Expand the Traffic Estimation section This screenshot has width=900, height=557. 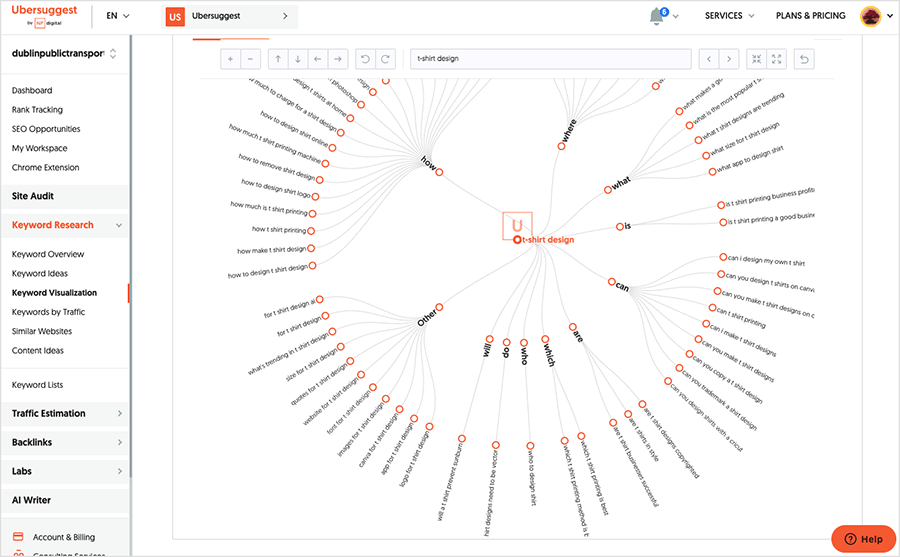pyautogui.click(x=119, y=413)
